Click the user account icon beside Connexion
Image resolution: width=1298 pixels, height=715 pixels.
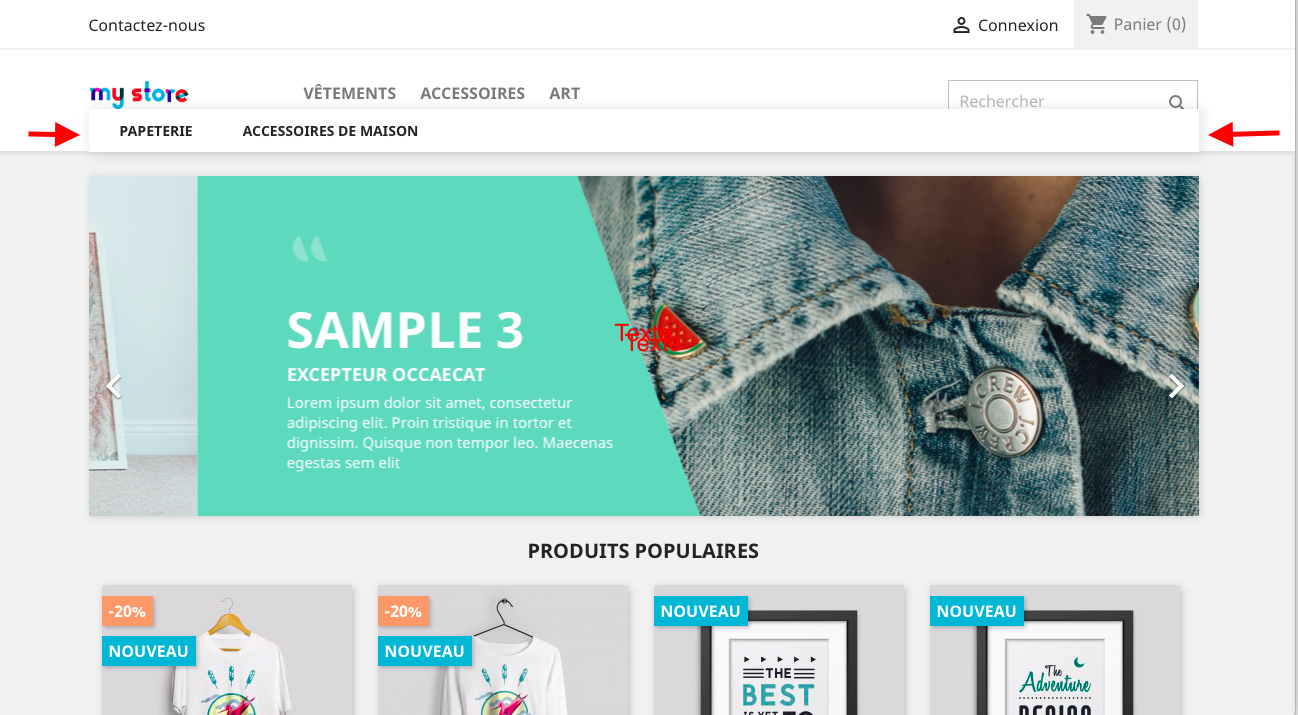[961, 25]
